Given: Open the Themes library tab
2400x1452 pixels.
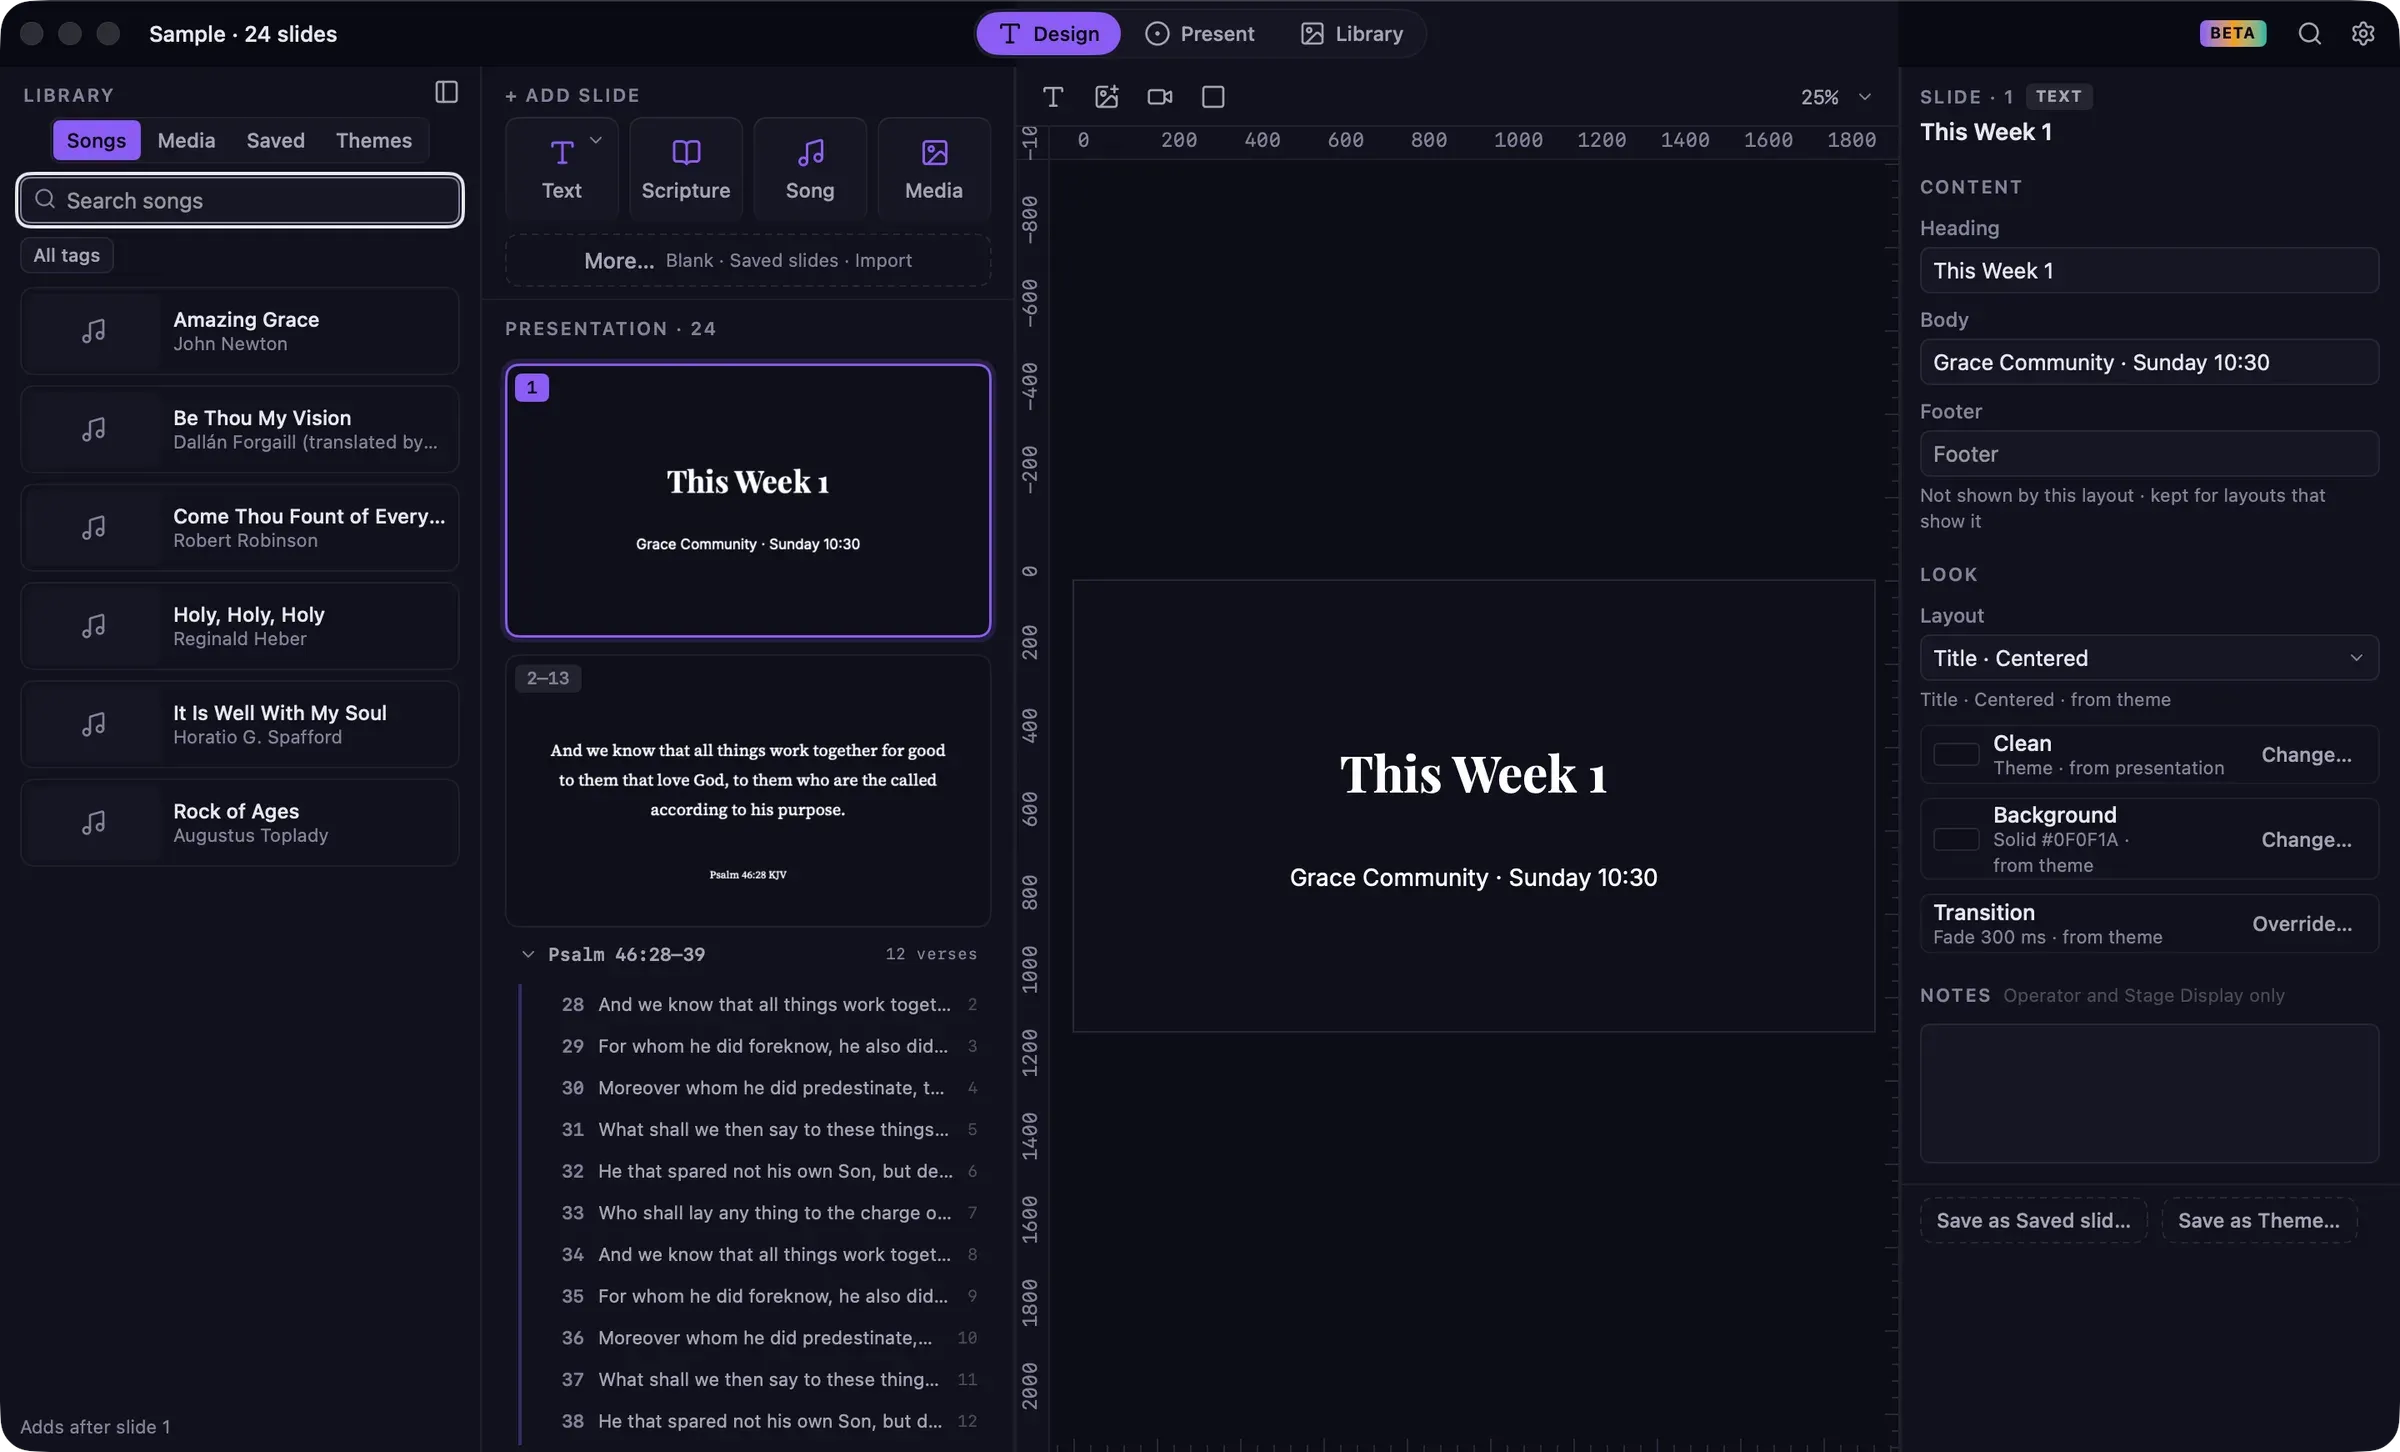Looking at the screenshot, I should [x=373, y=140].
